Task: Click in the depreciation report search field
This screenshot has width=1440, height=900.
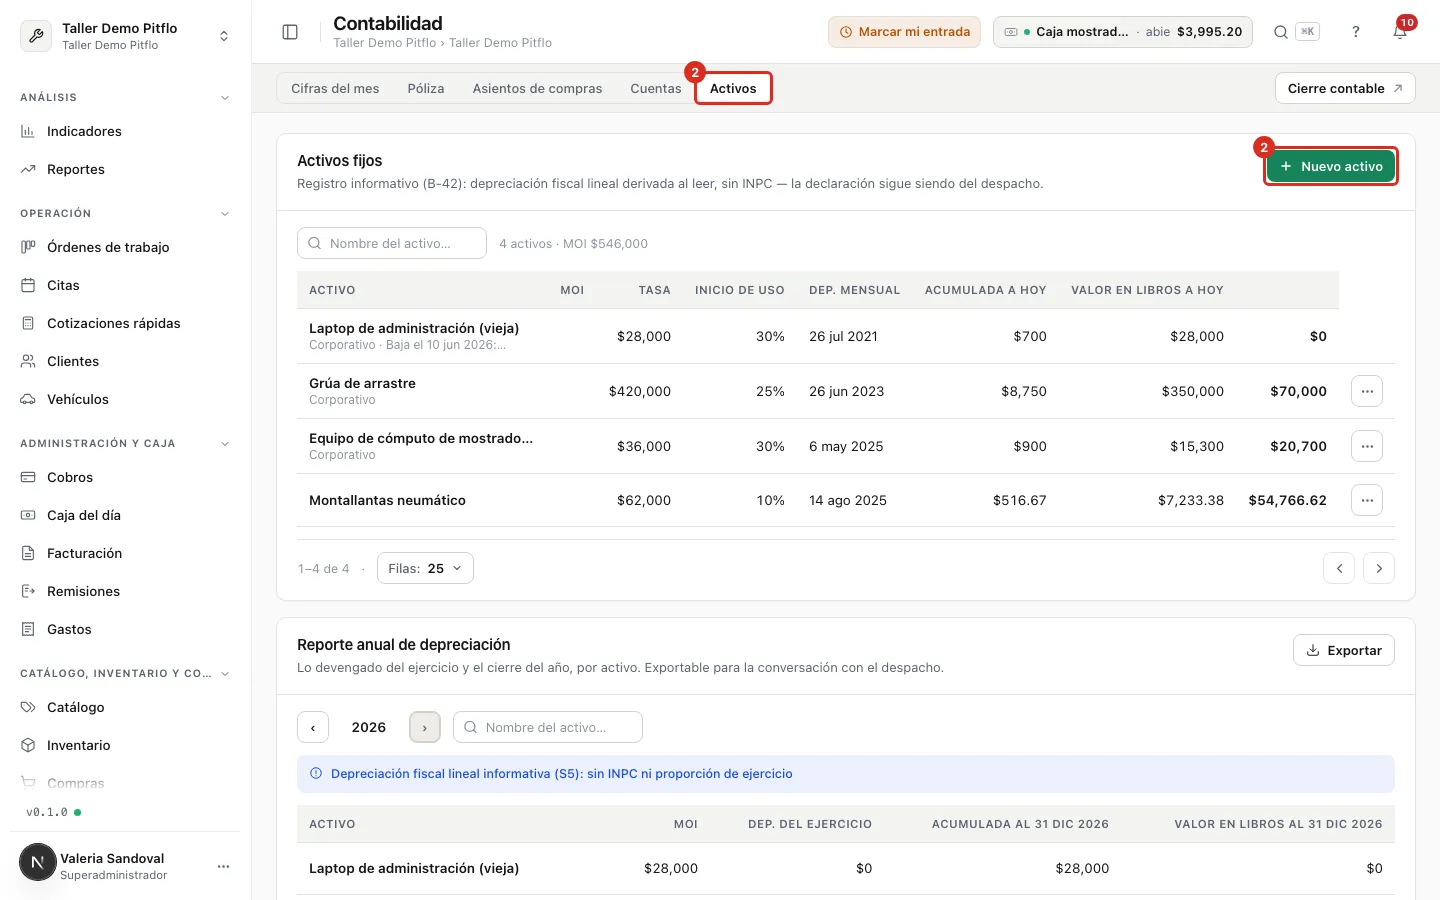Action: (548, 727)
